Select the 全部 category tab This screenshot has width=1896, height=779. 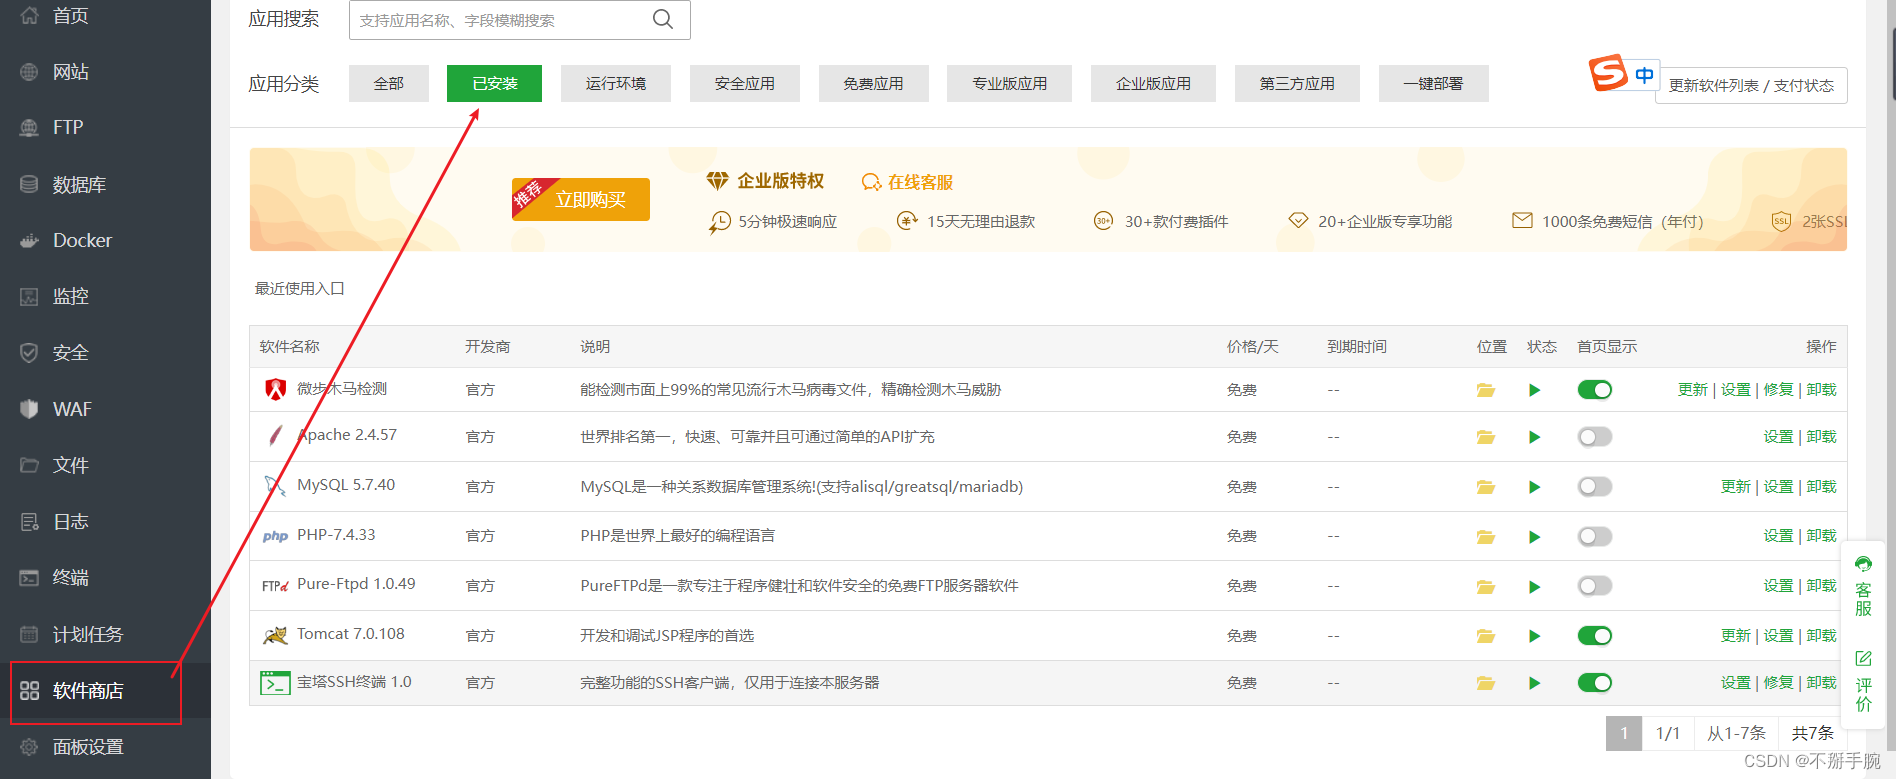click(x=389, y=84)
